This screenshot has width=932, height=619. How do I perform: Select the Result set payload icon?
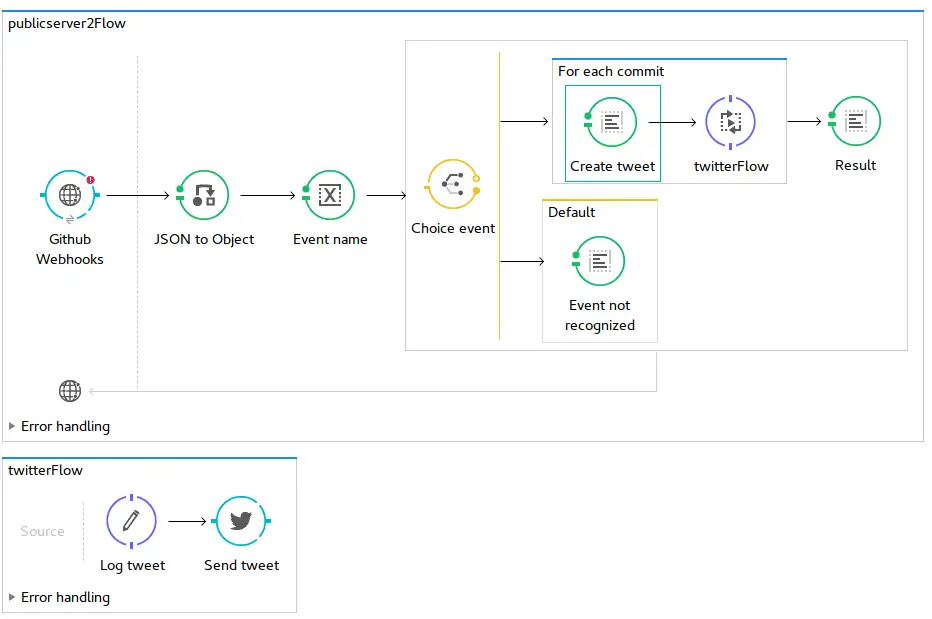tap(855, 121)
